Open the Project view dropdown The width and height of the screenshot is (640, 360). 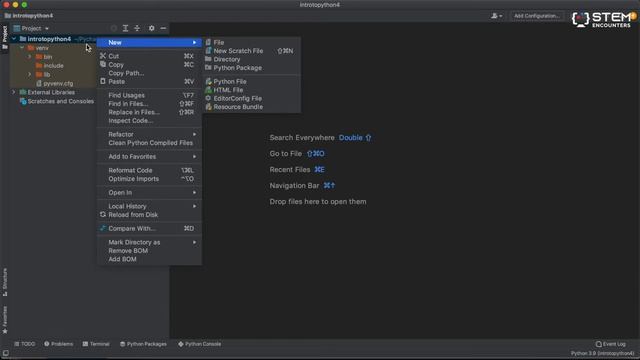pos(31,28)
